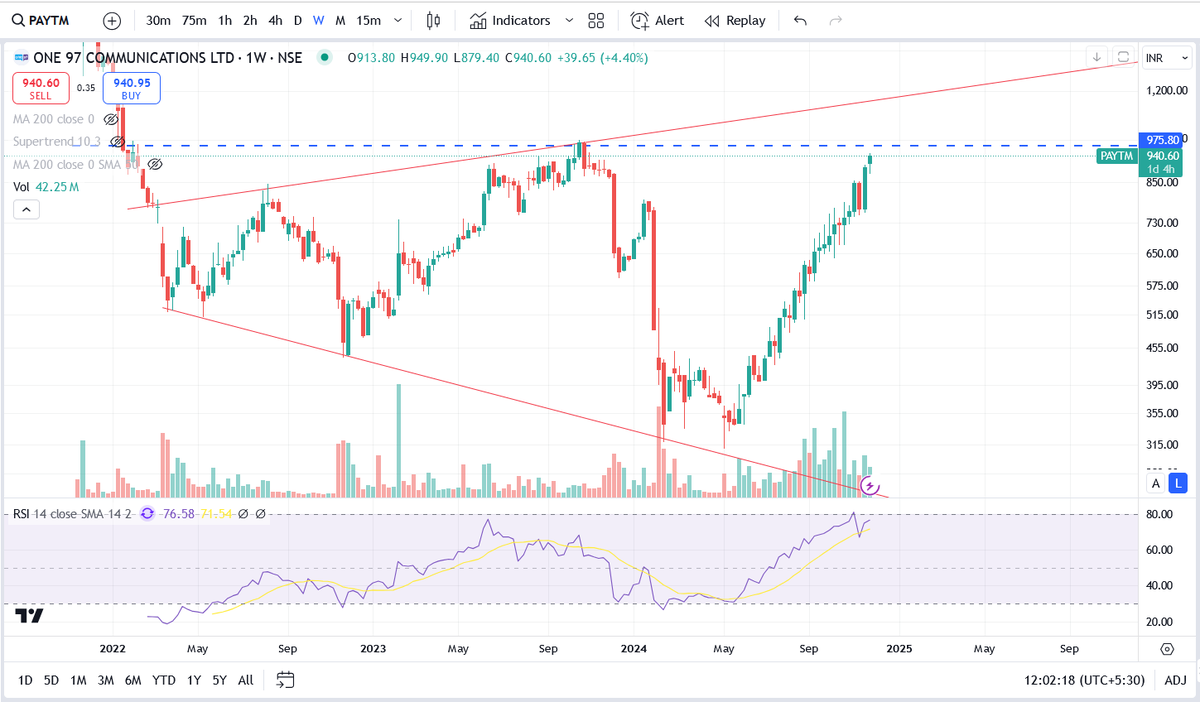This screenshot has height=702, width=1200.
Task: Expand the Indicators favorites dropdown arrow
Action: pyautogui.click(x=569, y=20)
